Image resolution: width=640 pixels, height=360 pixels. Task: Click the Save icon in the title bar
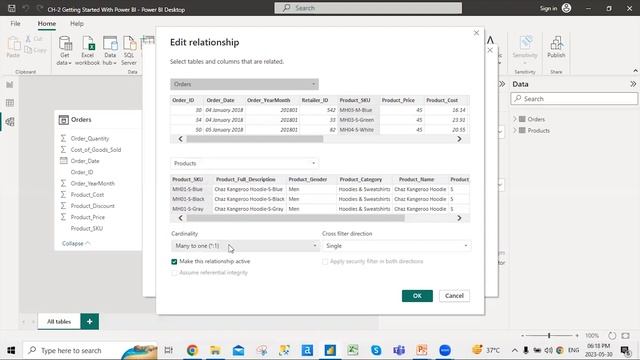[x=12, y=8]
